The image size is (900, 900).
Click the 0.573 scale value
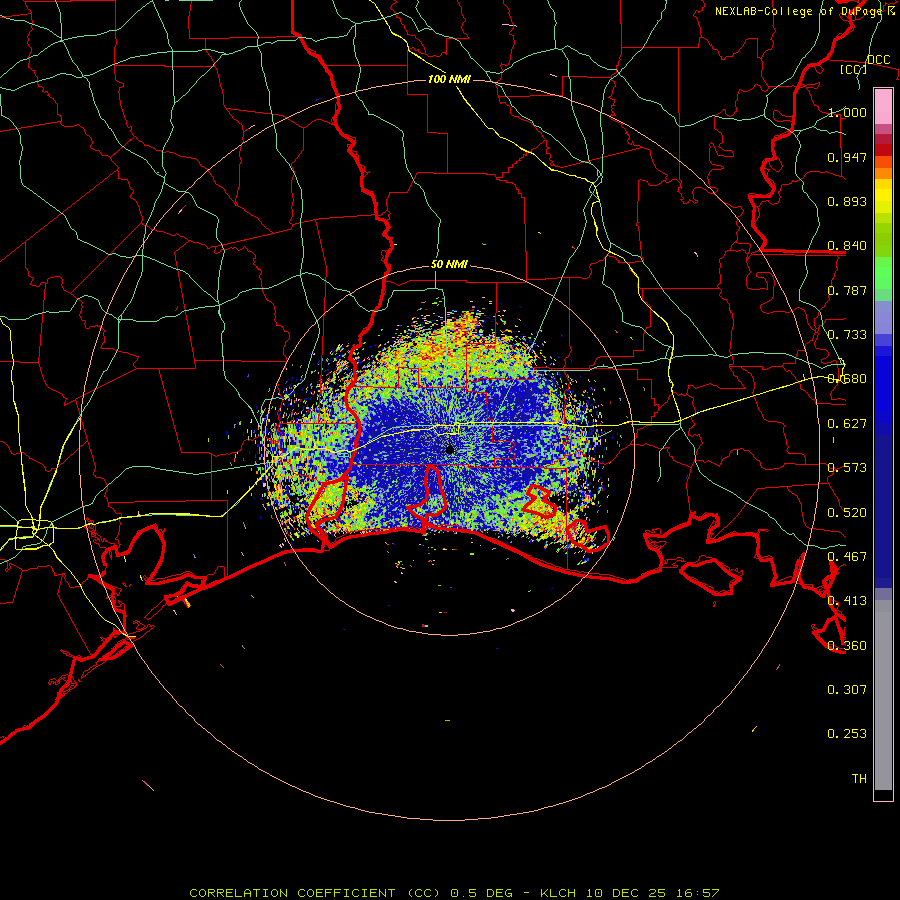tap(847, 468)
